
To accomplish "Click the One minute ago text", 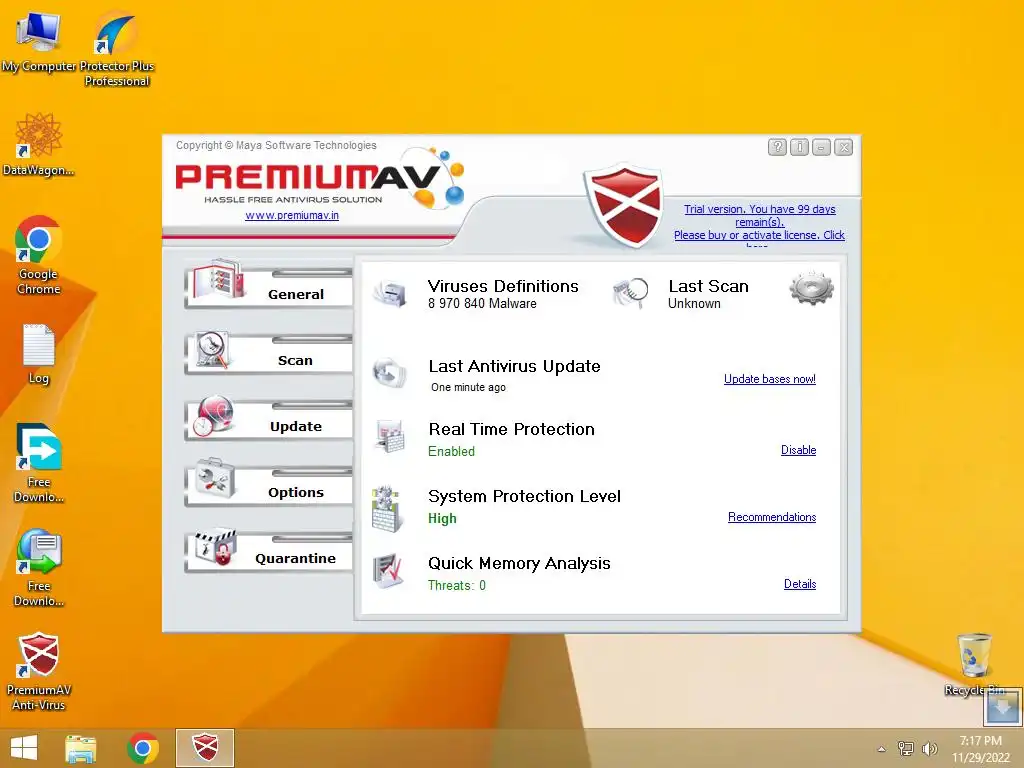I will 468,387.
